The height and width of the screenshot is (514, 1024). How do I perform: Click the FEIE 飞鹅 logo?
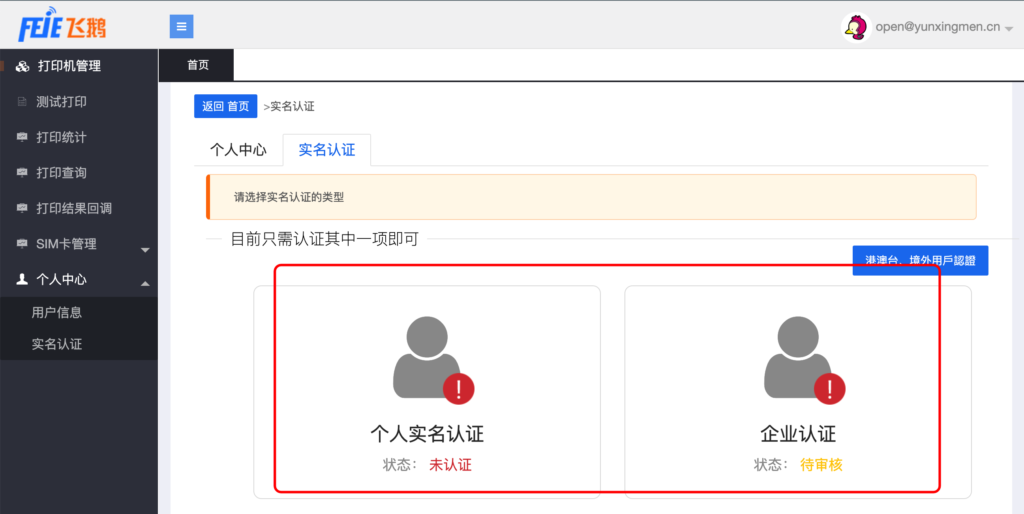62,25
